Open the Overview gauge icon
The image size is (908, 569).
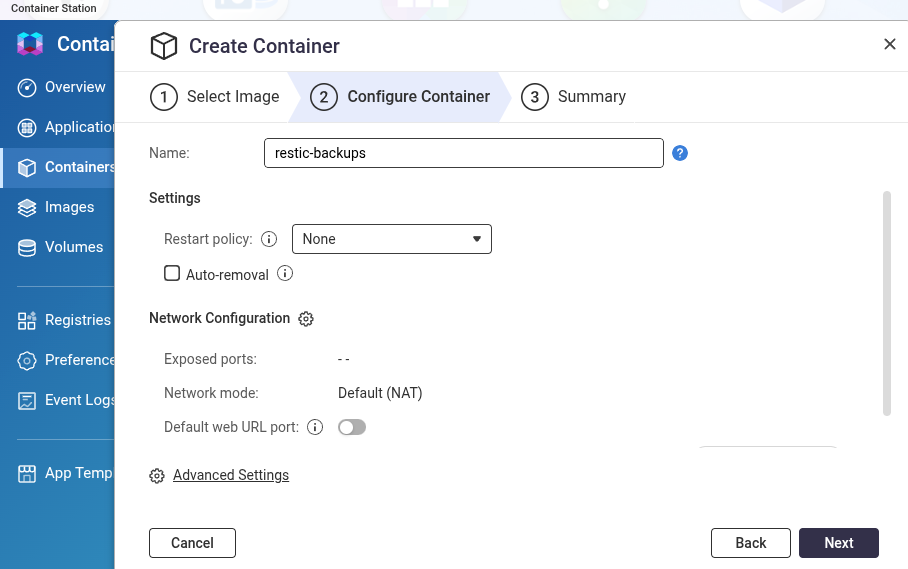coord(27,87)
